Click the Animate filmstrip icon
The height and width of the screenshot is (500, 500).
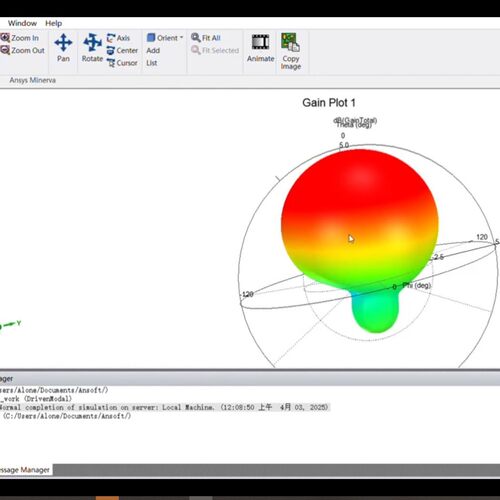tap(260, 42)
